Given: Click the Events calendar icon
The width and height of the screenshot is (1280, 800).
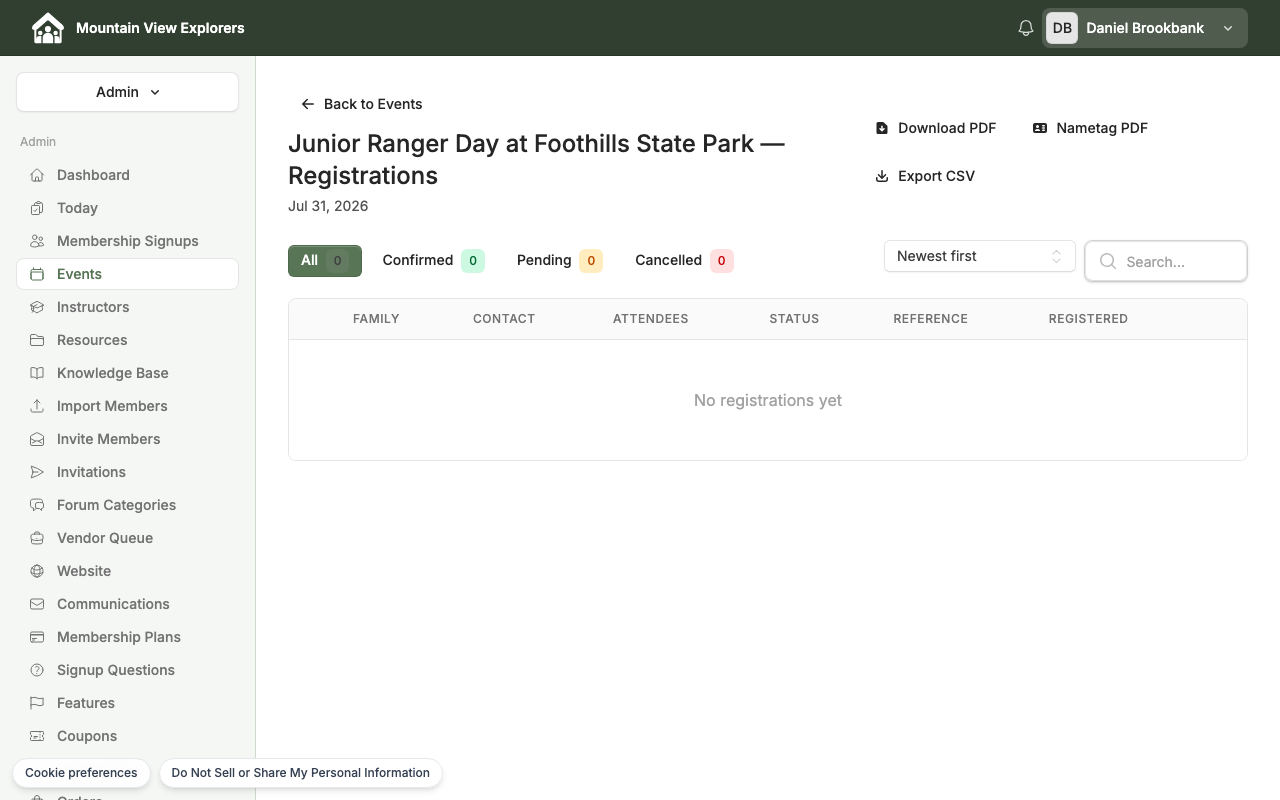Looking at the screenshot, I should tap(37, 274).
